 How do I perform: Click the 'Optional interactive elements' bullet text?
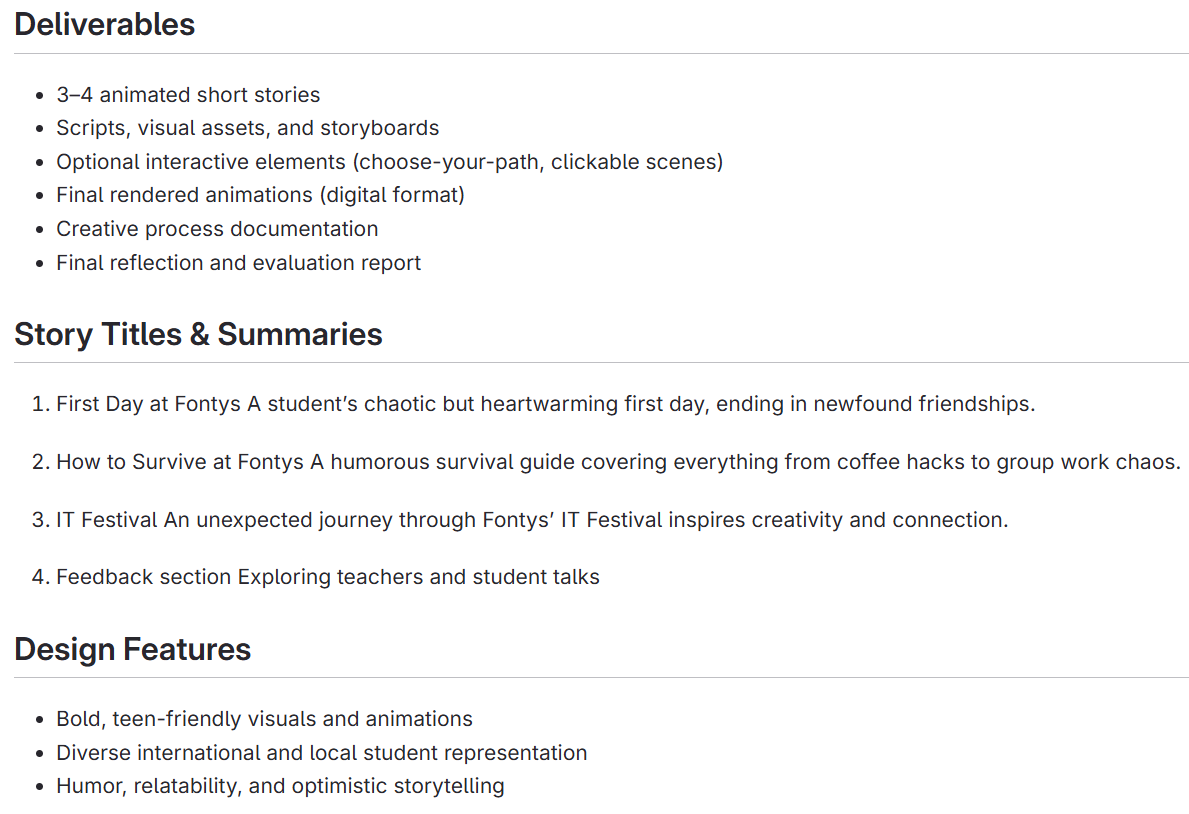click(x=203, y=162)
